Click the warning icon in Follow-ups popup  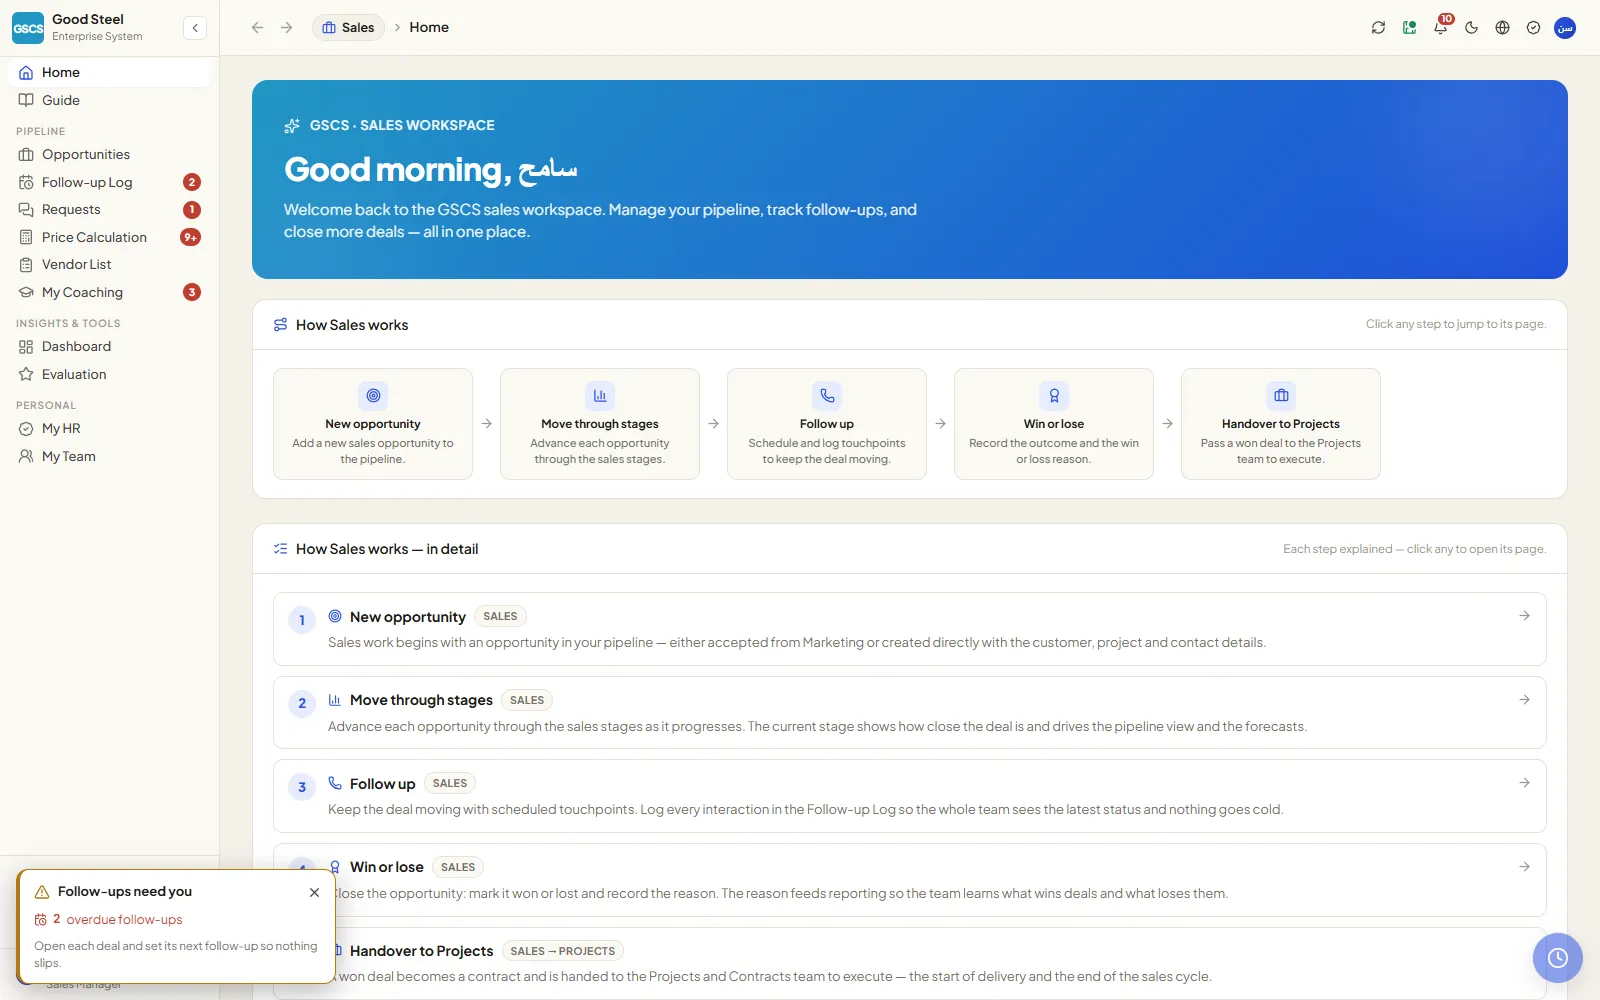(42, 892)
